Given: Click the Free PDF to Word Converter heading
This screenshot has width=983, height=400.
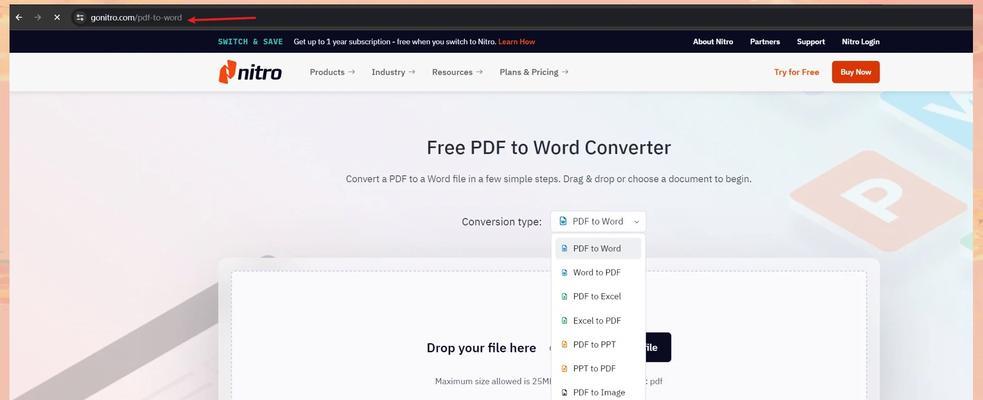Looking at the screenshot, I should click(x=549, y=147).
